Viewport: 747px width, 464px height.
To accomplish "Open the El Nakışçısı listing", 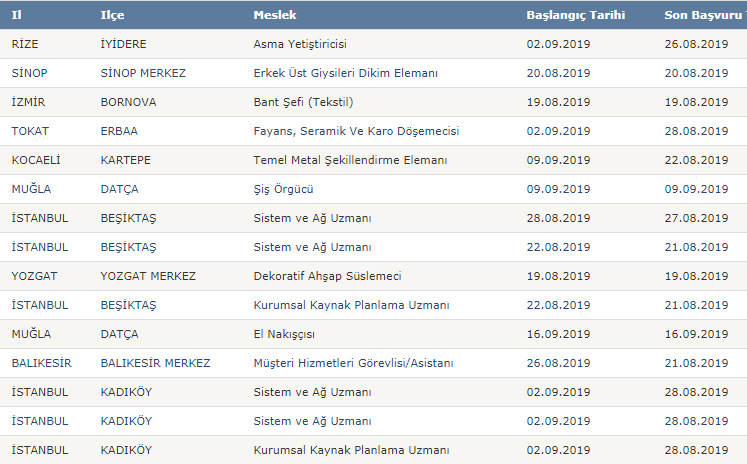I will coord(284,334).
